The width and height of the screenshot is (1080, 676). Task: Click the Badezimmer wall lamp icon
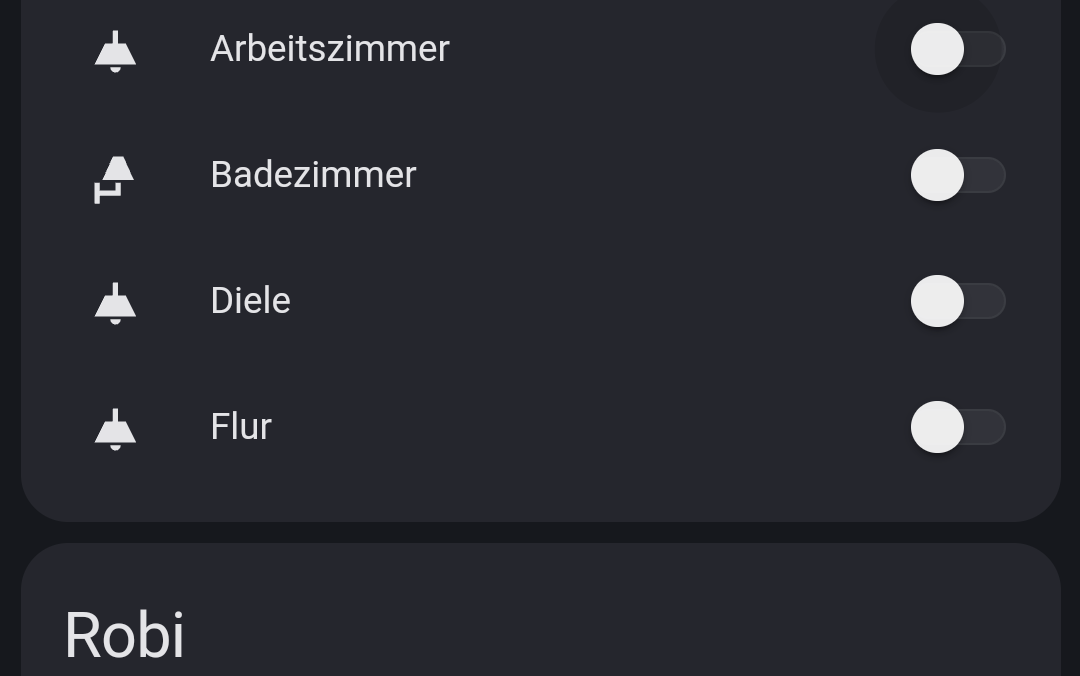pyautogui.click(x=115, y=177)
